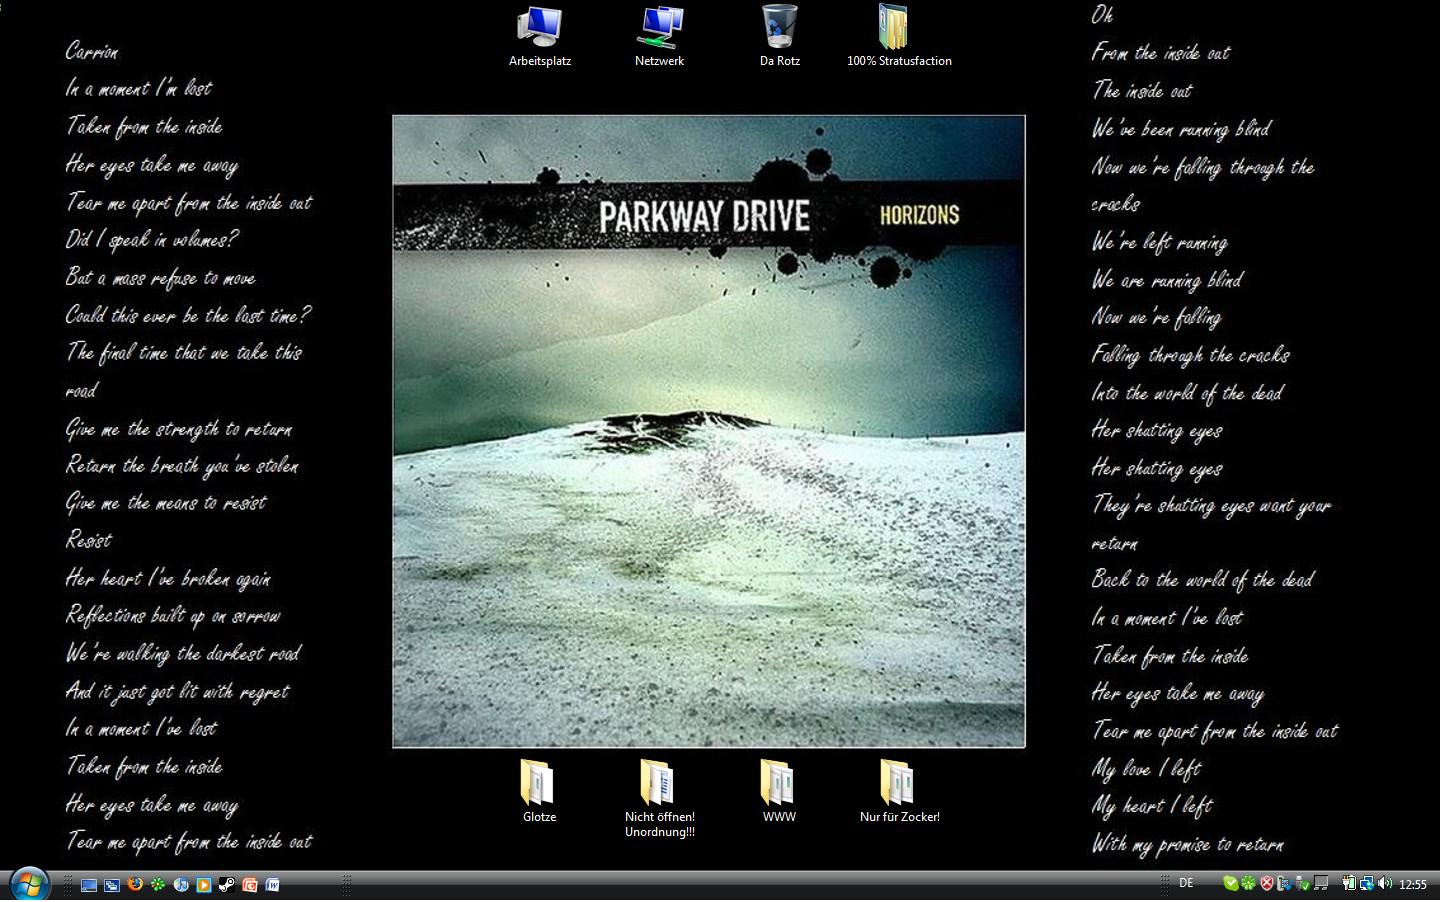Click the DE language indicator
The width and height of the screenshot is (1440, 902).
point(1186,883)
